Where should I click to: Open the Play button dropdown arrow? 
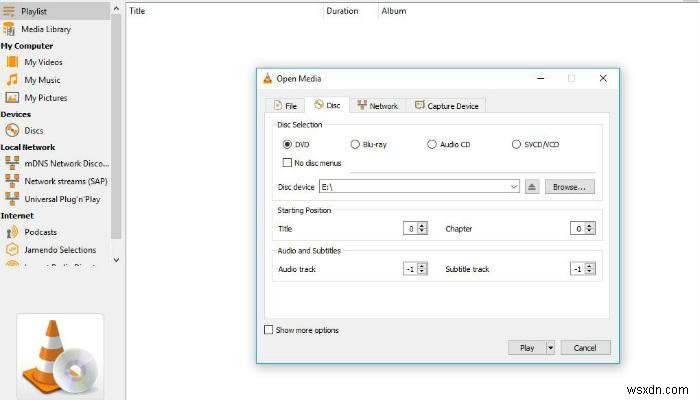(550, 347)
